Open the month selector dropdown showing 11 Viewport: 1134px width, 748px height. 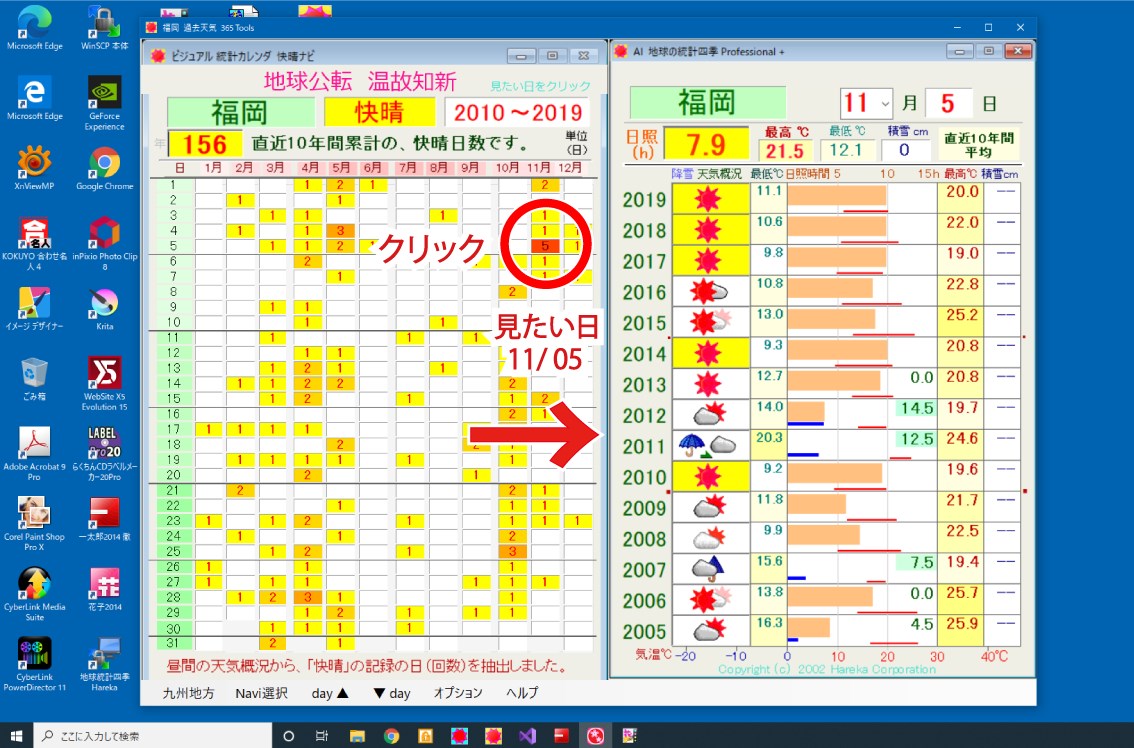(x=884, y=103)
